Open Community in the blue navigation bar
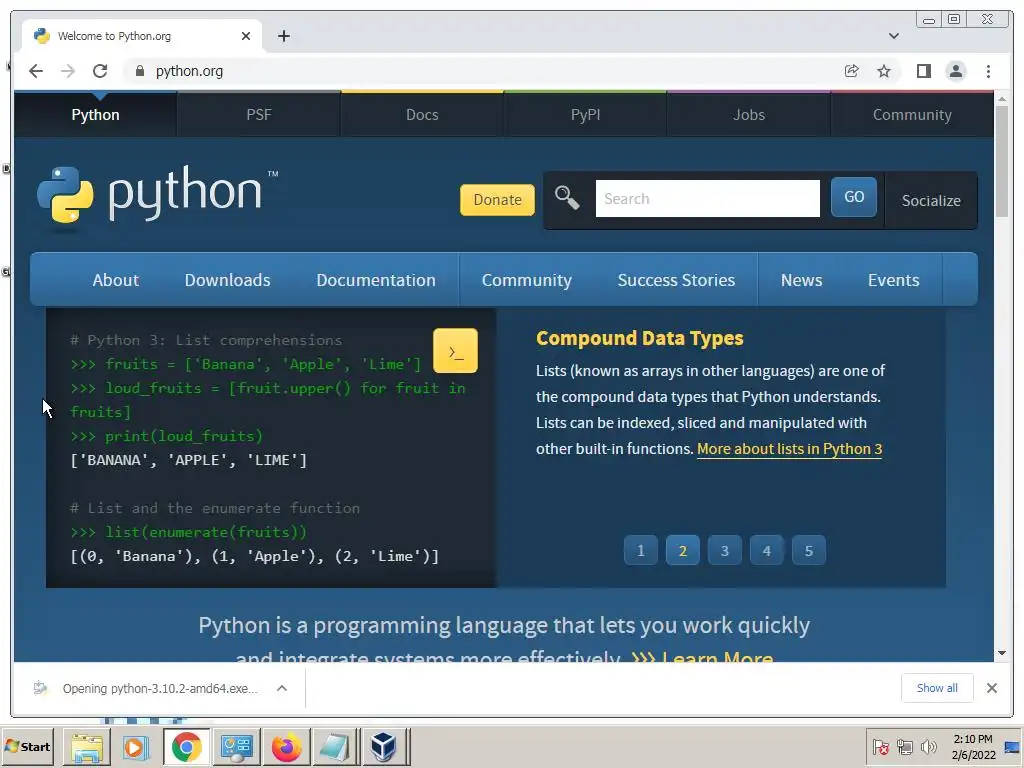 526,280
